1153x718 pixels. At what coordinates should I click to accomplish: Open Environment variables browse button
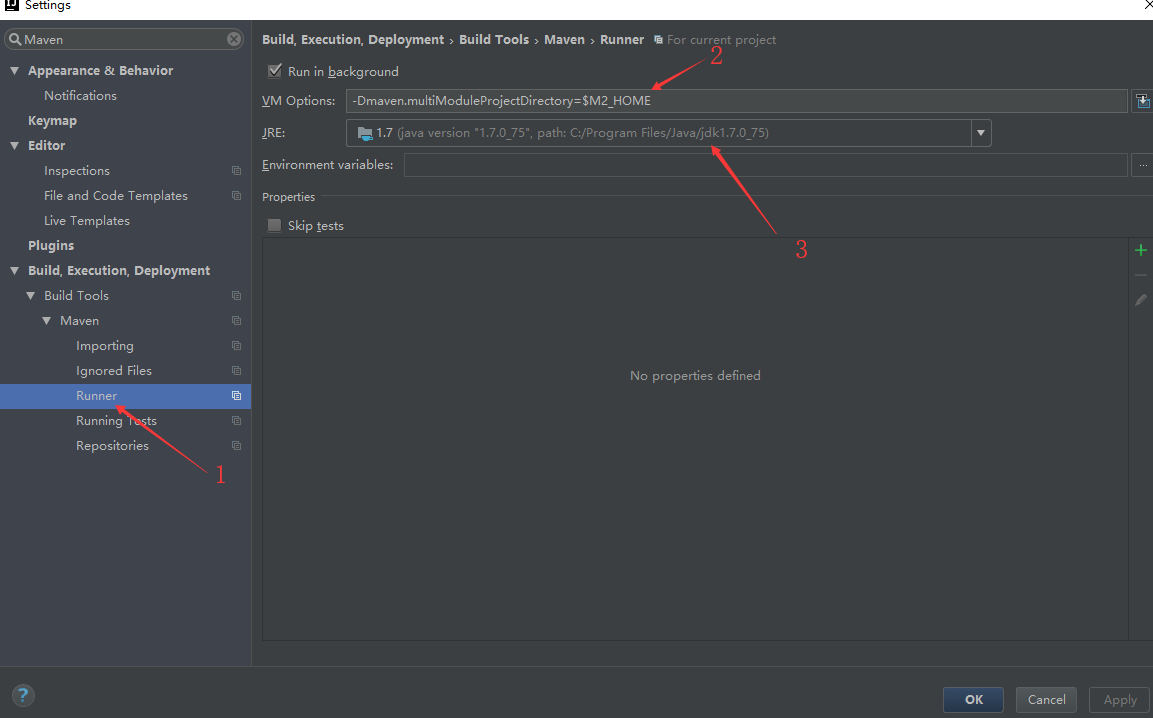1142,166
